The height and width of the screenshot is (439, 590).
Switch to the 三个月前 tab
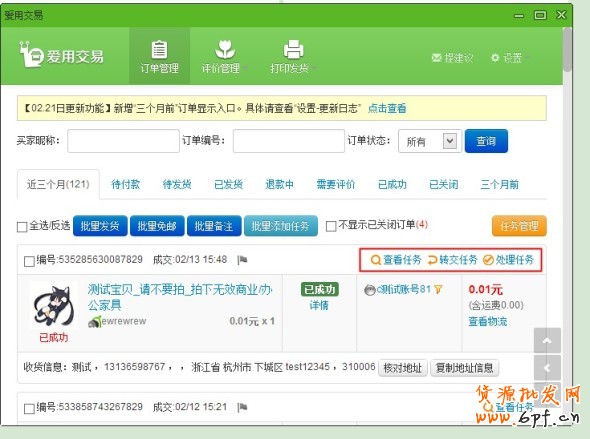tap(499, 184)
